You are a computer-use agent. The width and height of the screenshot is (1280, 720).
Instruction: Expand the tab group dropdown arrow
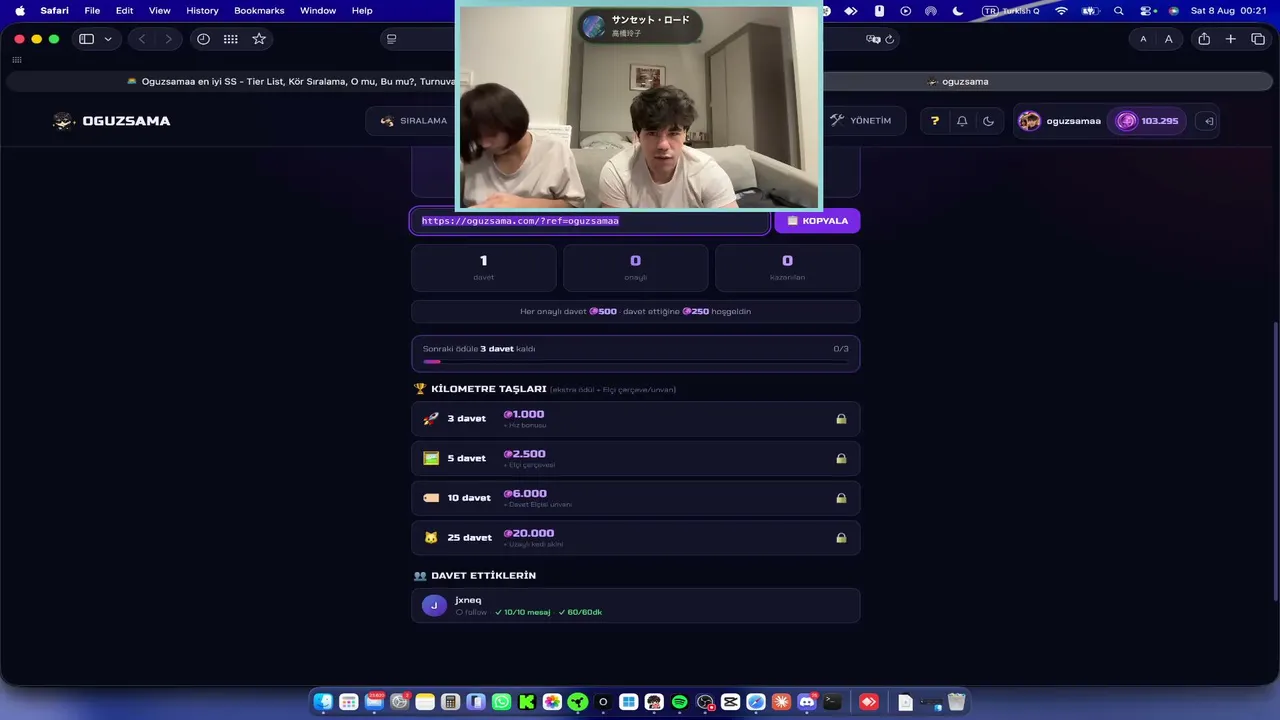click(x=108, y=39)
